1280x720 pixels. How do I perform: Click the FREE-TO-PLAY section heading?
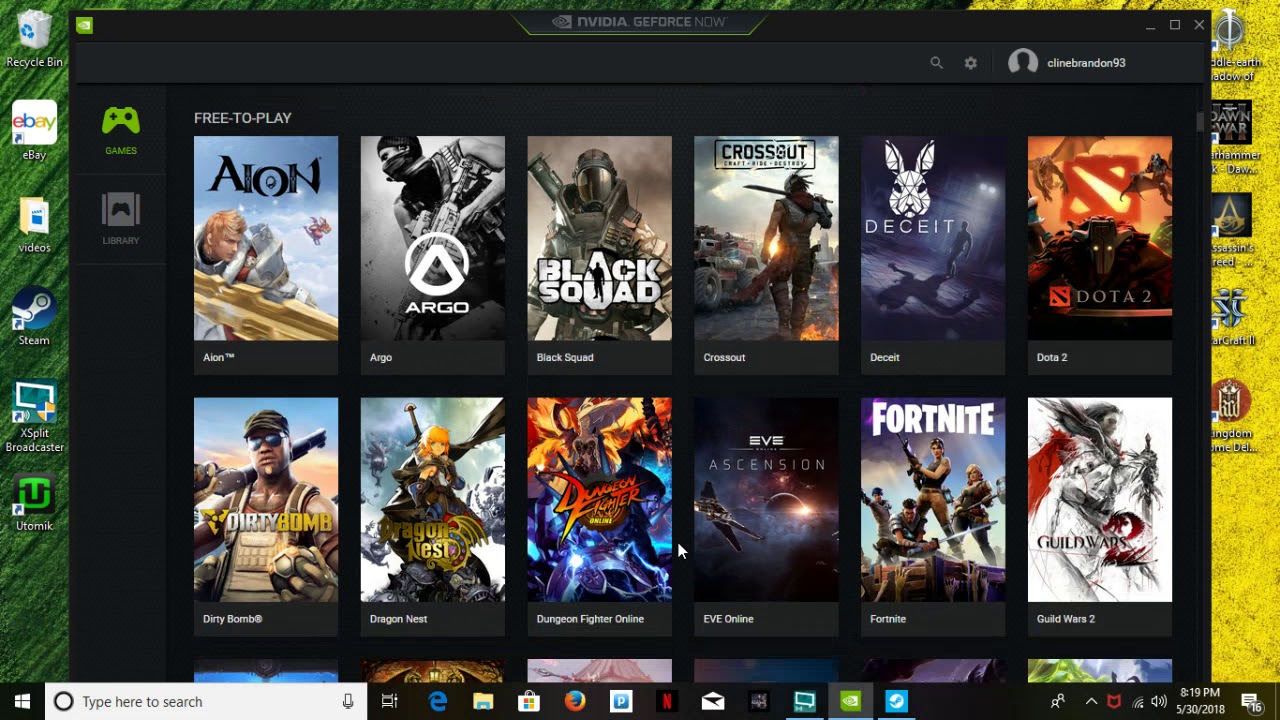point(243,118)
